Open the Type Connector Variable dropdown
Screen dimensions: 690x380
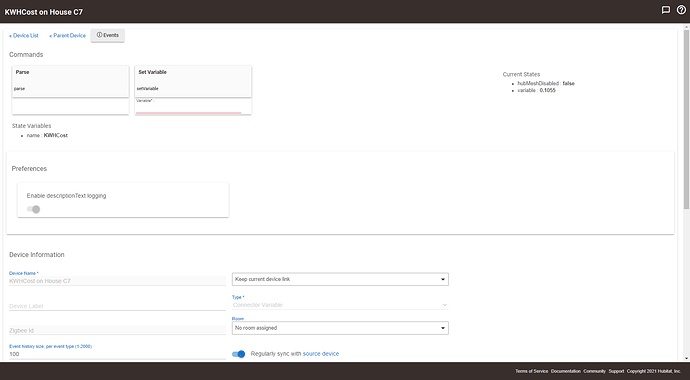point(340,305)
